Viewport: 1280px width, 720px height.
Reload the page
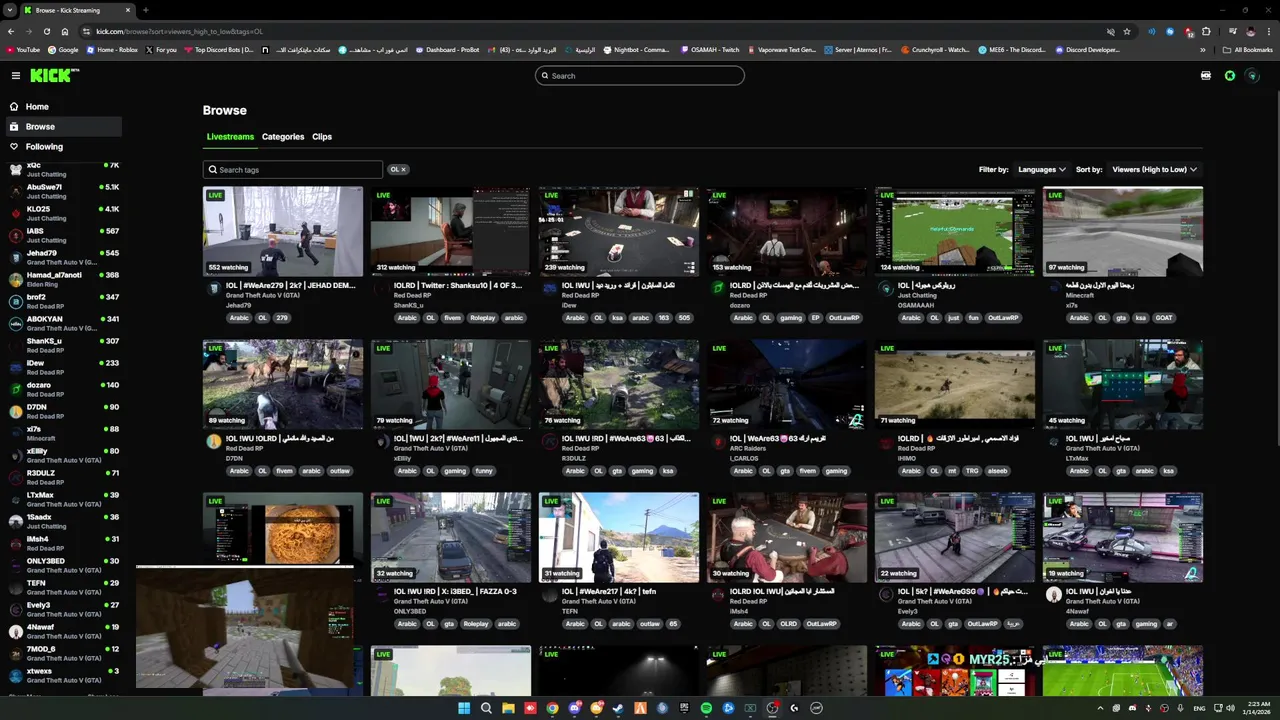tap(46, 31)
